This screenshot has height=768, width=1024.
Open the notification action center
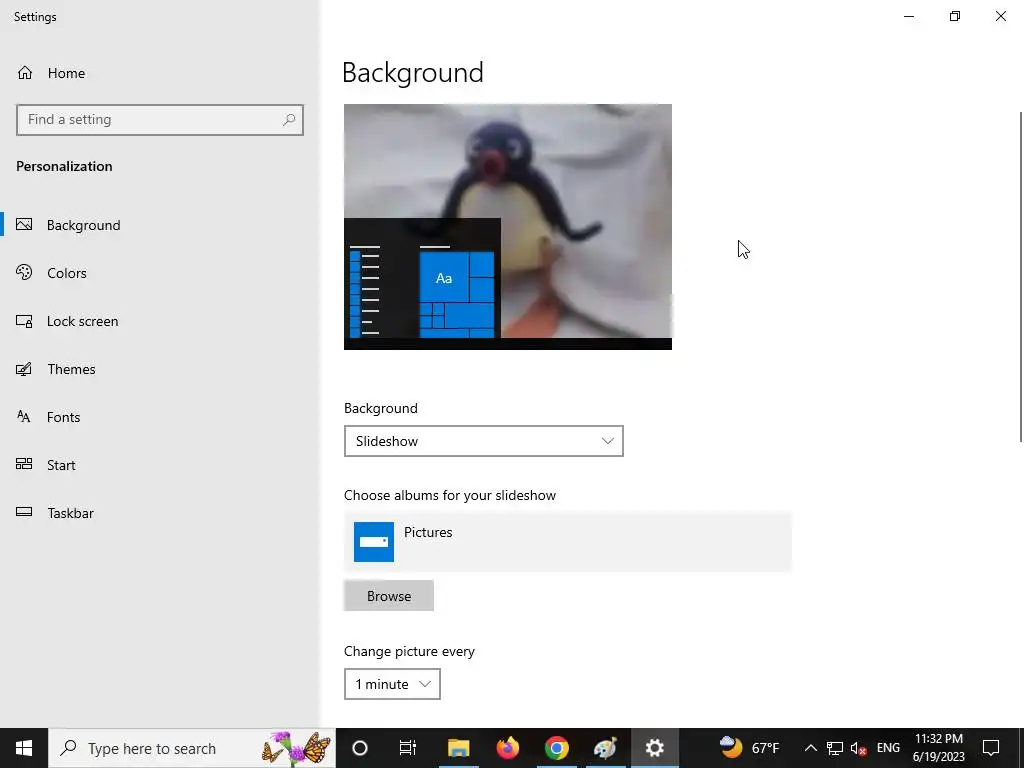pos(991,748)
